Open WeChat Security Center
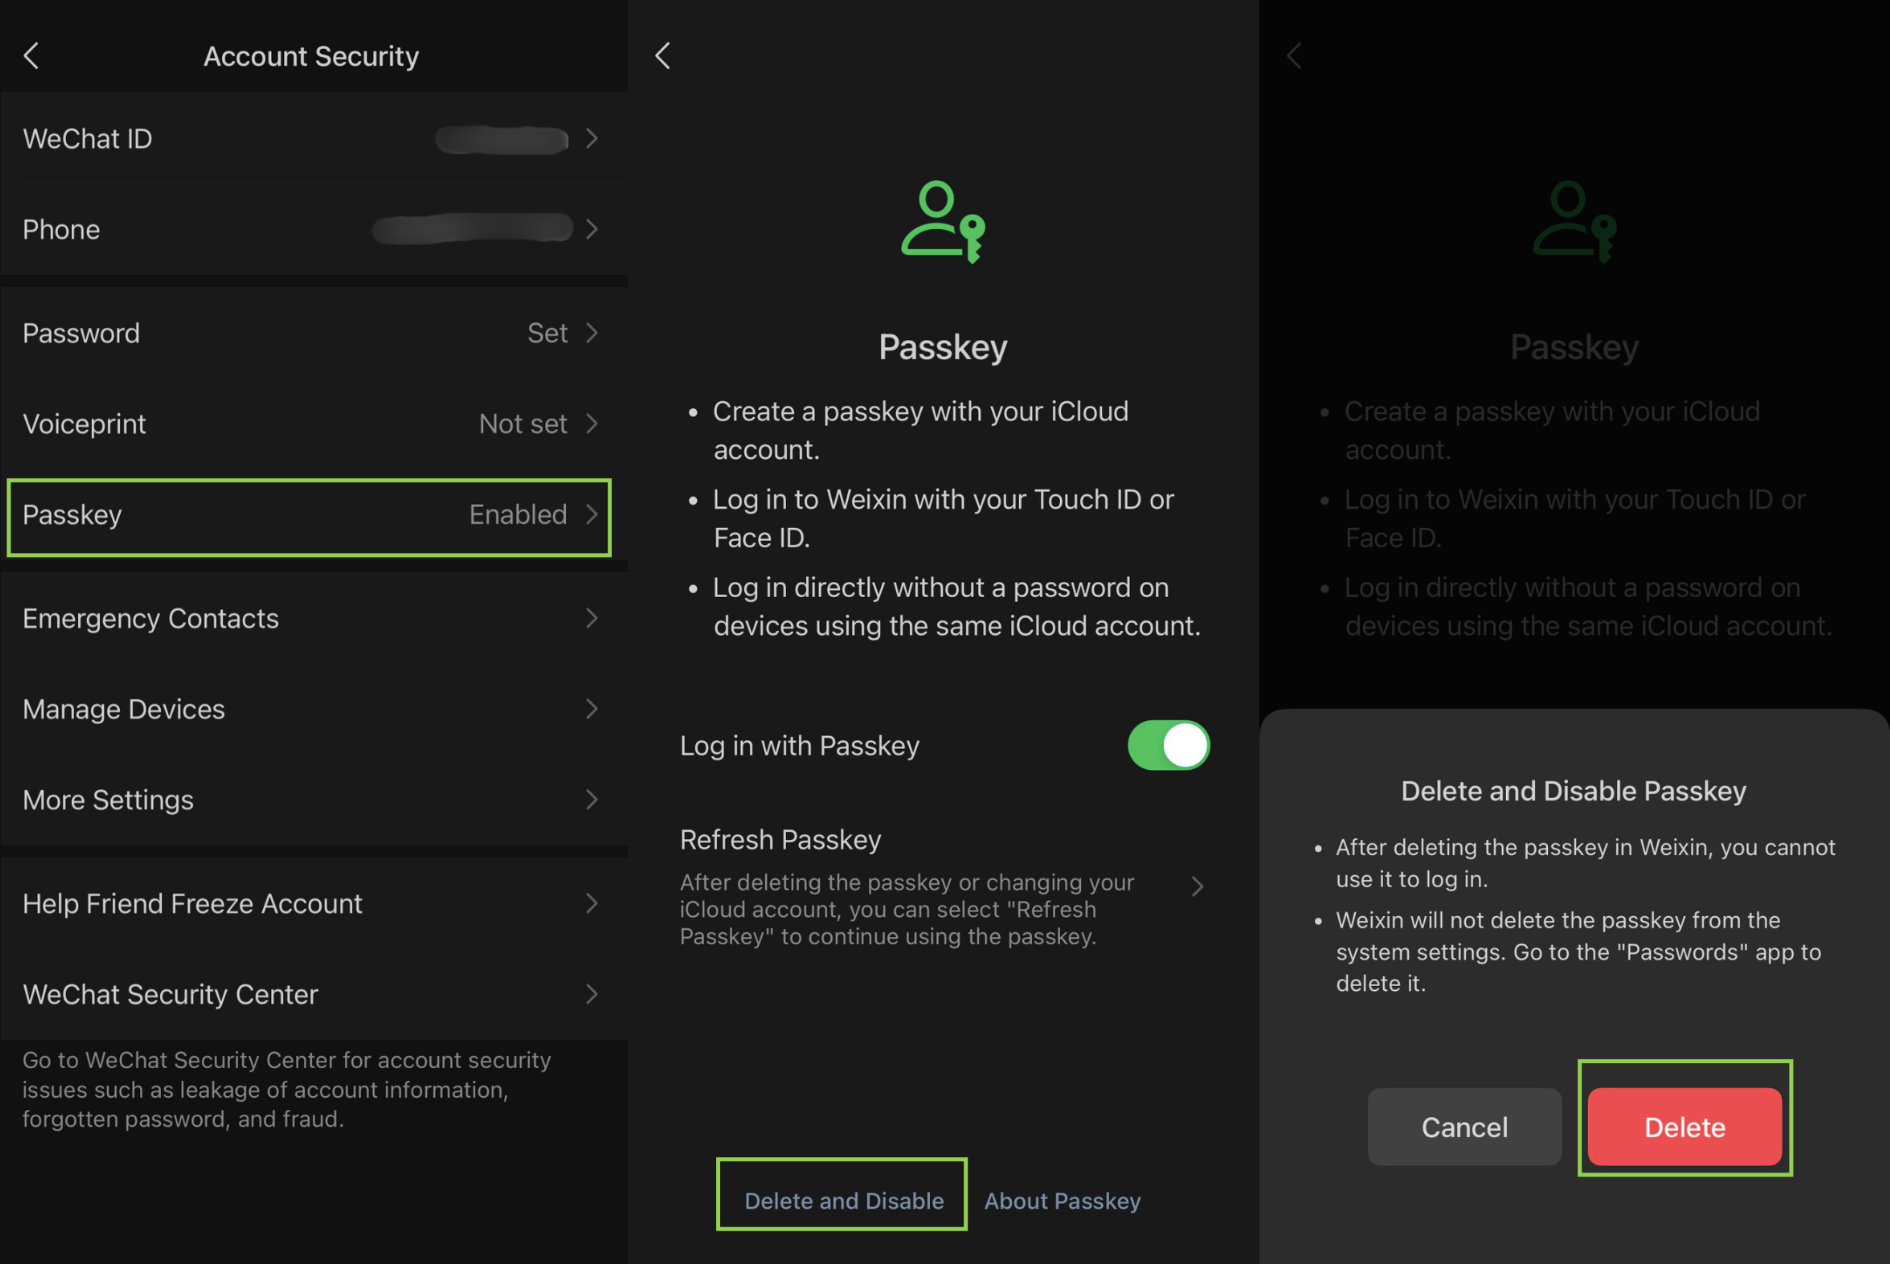 310,995
